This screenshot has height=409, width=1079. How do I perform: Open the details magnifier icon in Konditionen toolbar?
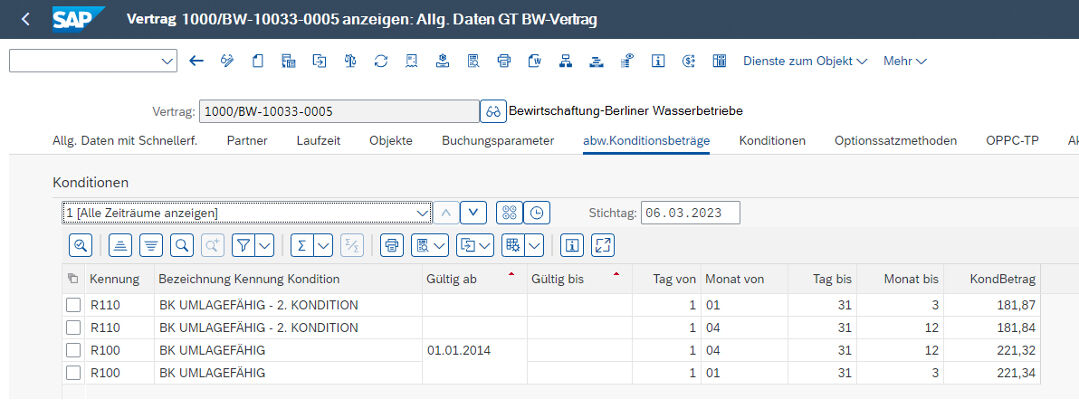(81, 244)
